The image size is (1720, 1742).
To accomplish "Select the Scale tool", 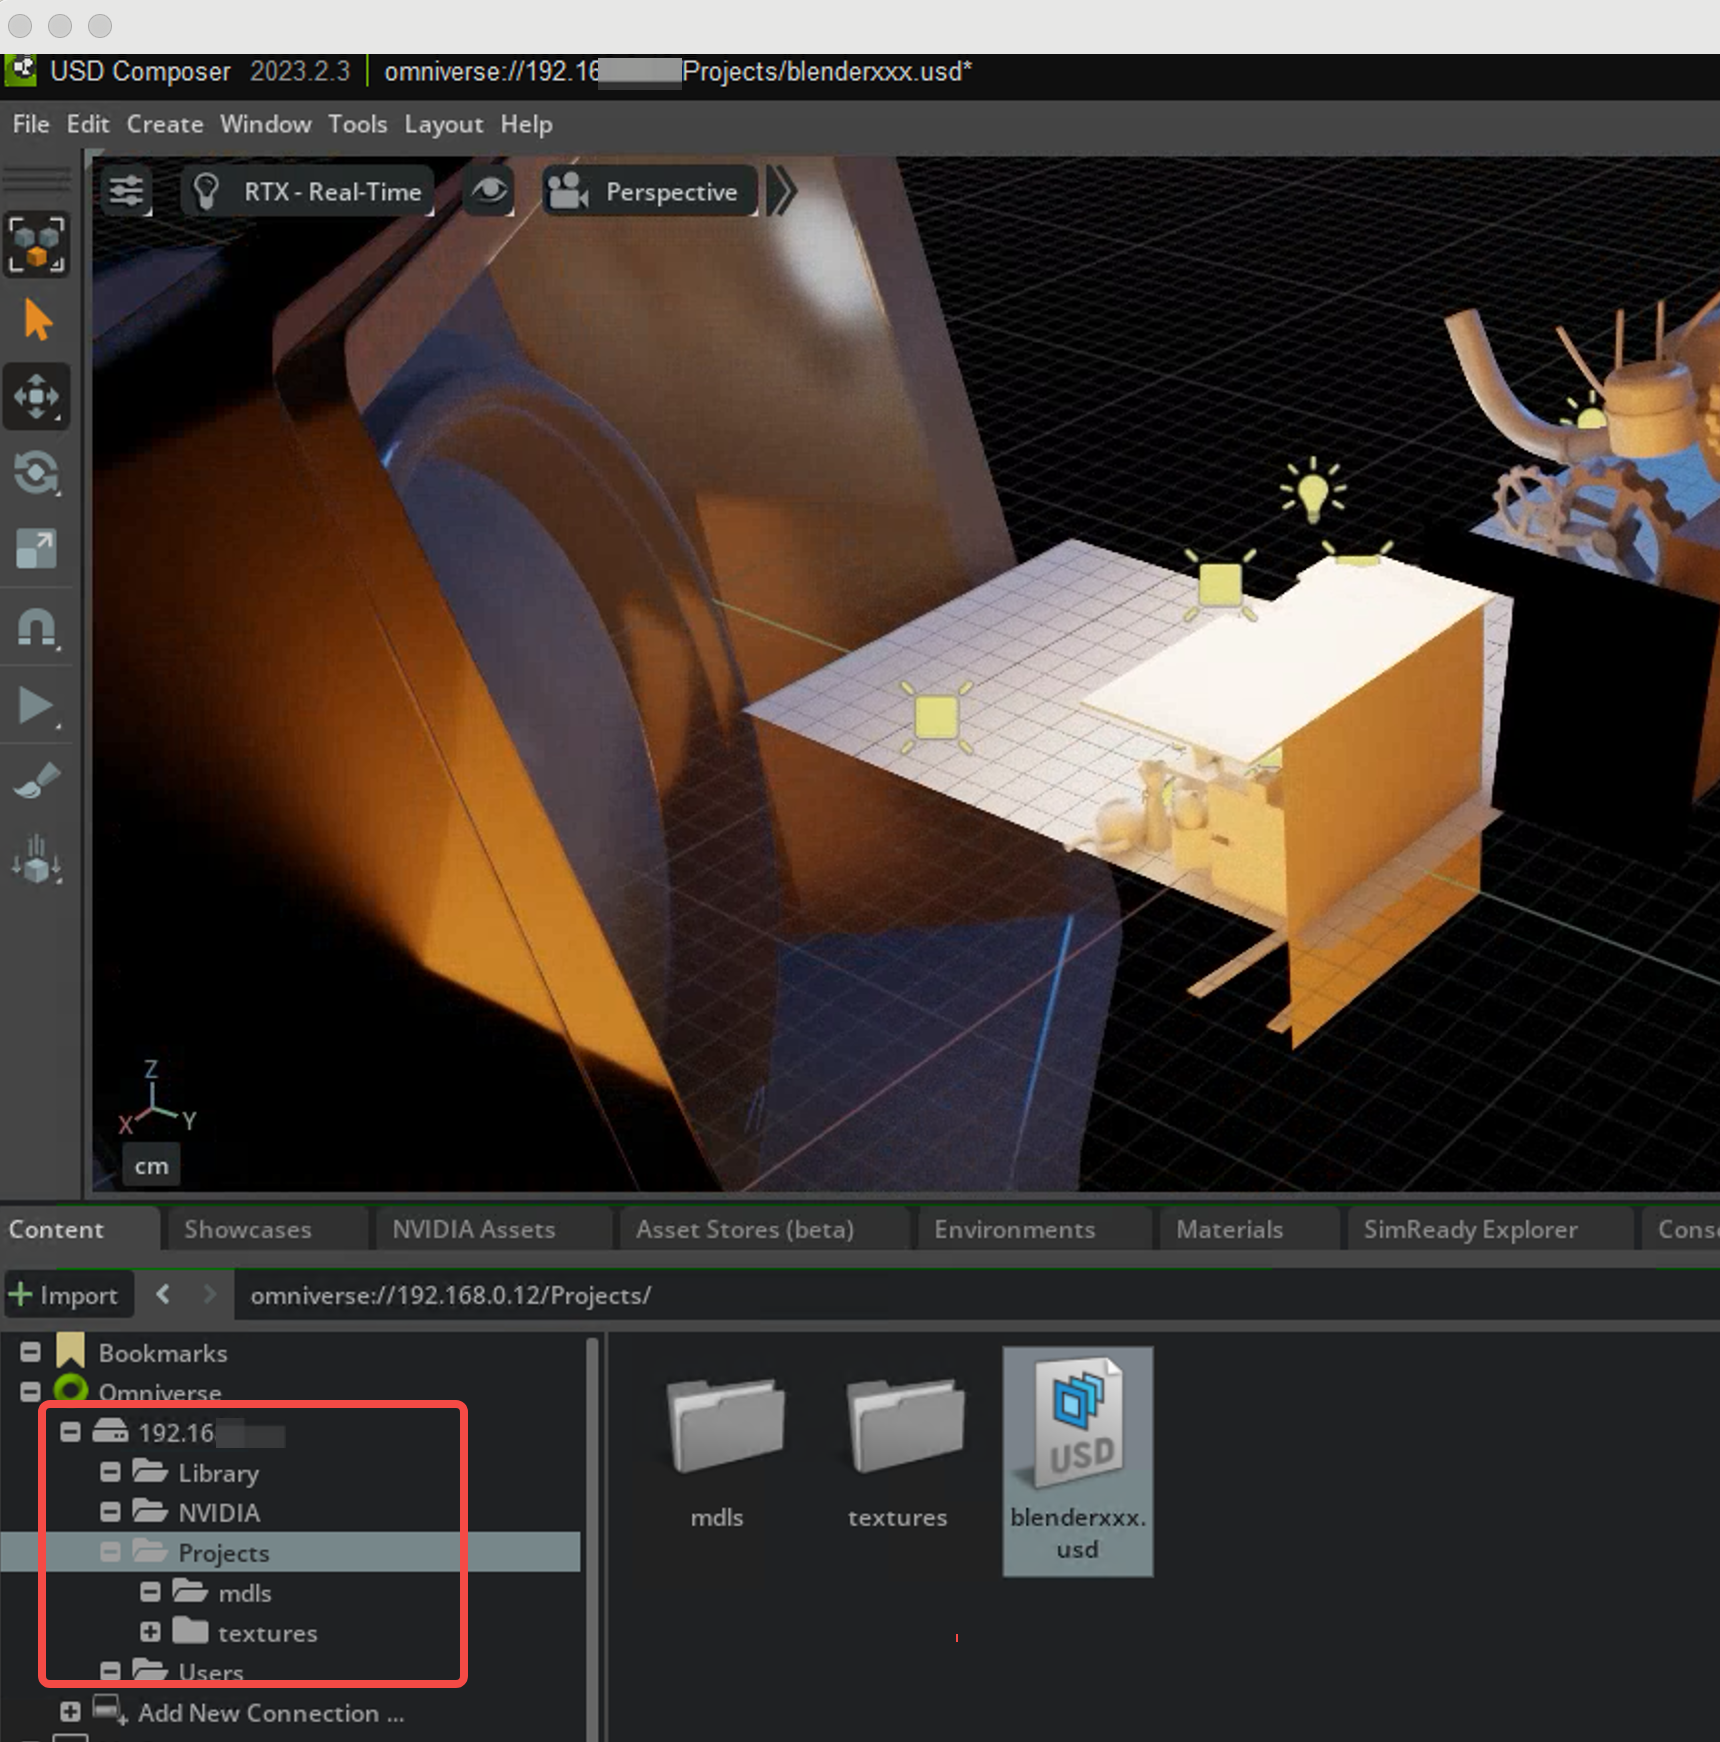I will (x=37, y=549).
